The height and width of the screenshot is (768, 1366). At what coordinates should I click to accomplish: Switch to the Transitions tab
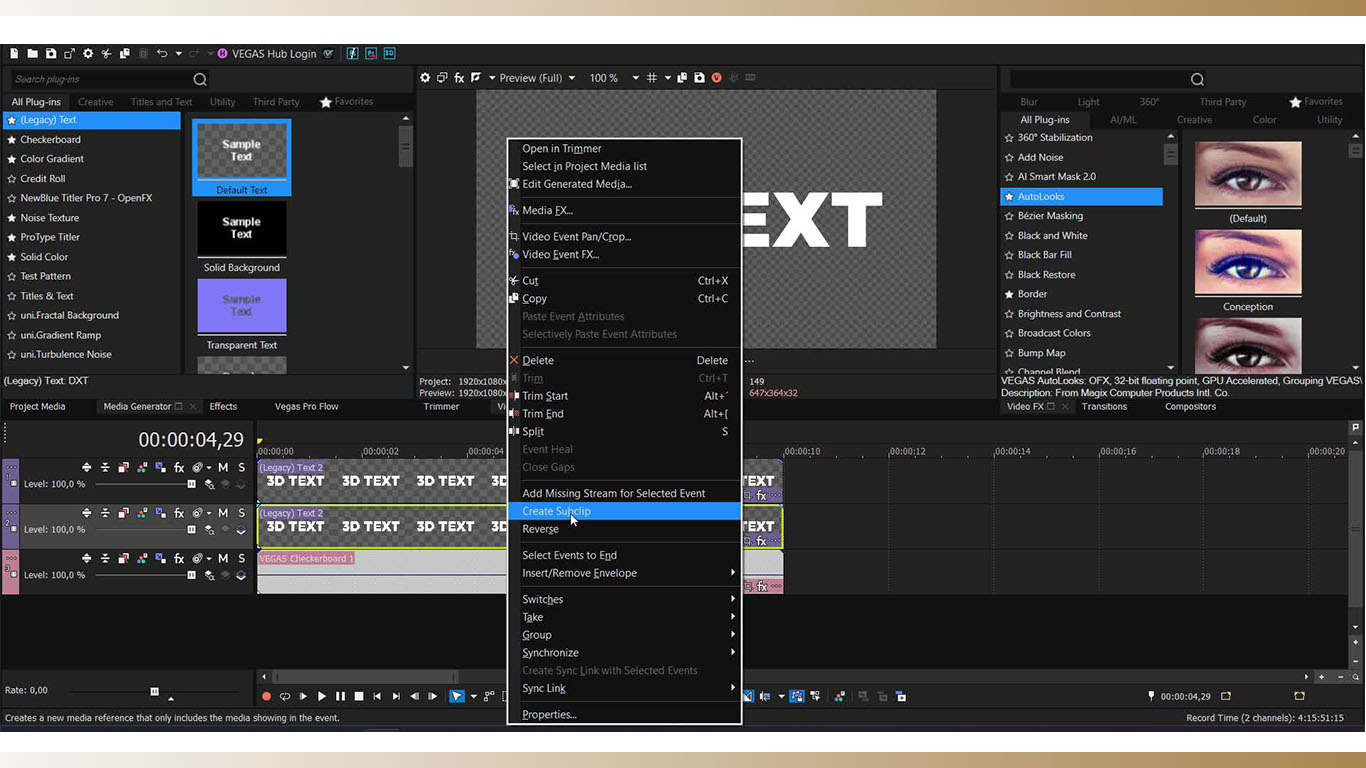1104,406
